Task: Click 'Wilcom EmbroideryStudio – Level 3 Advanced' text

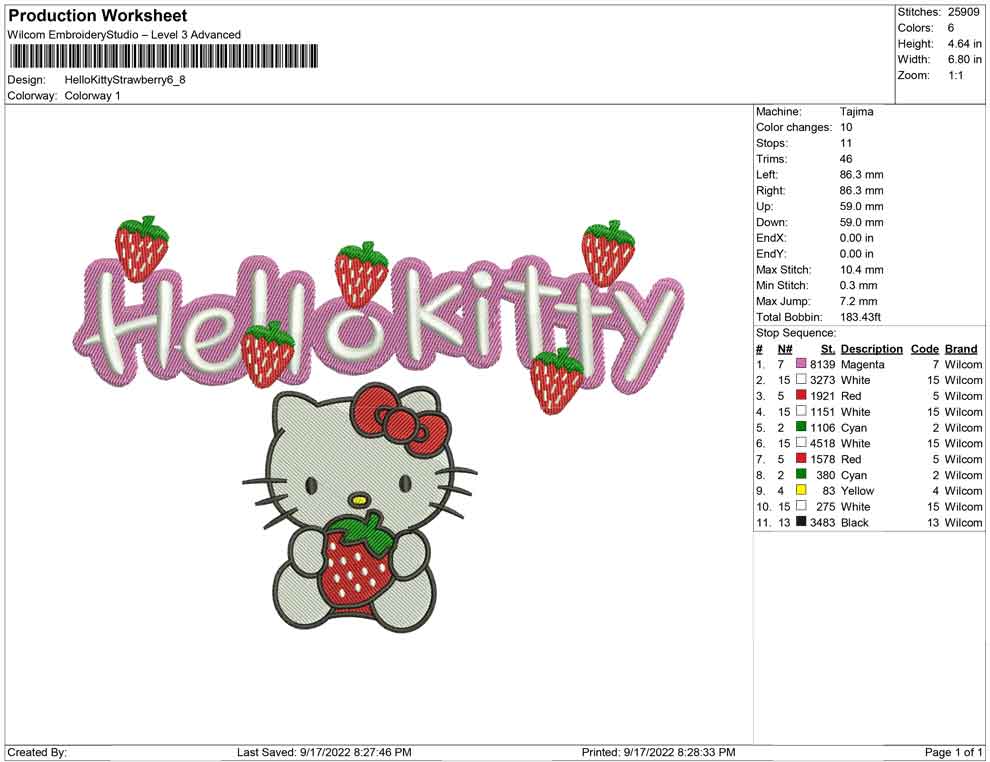Action: pyautogui.click(x=124, y=35)
